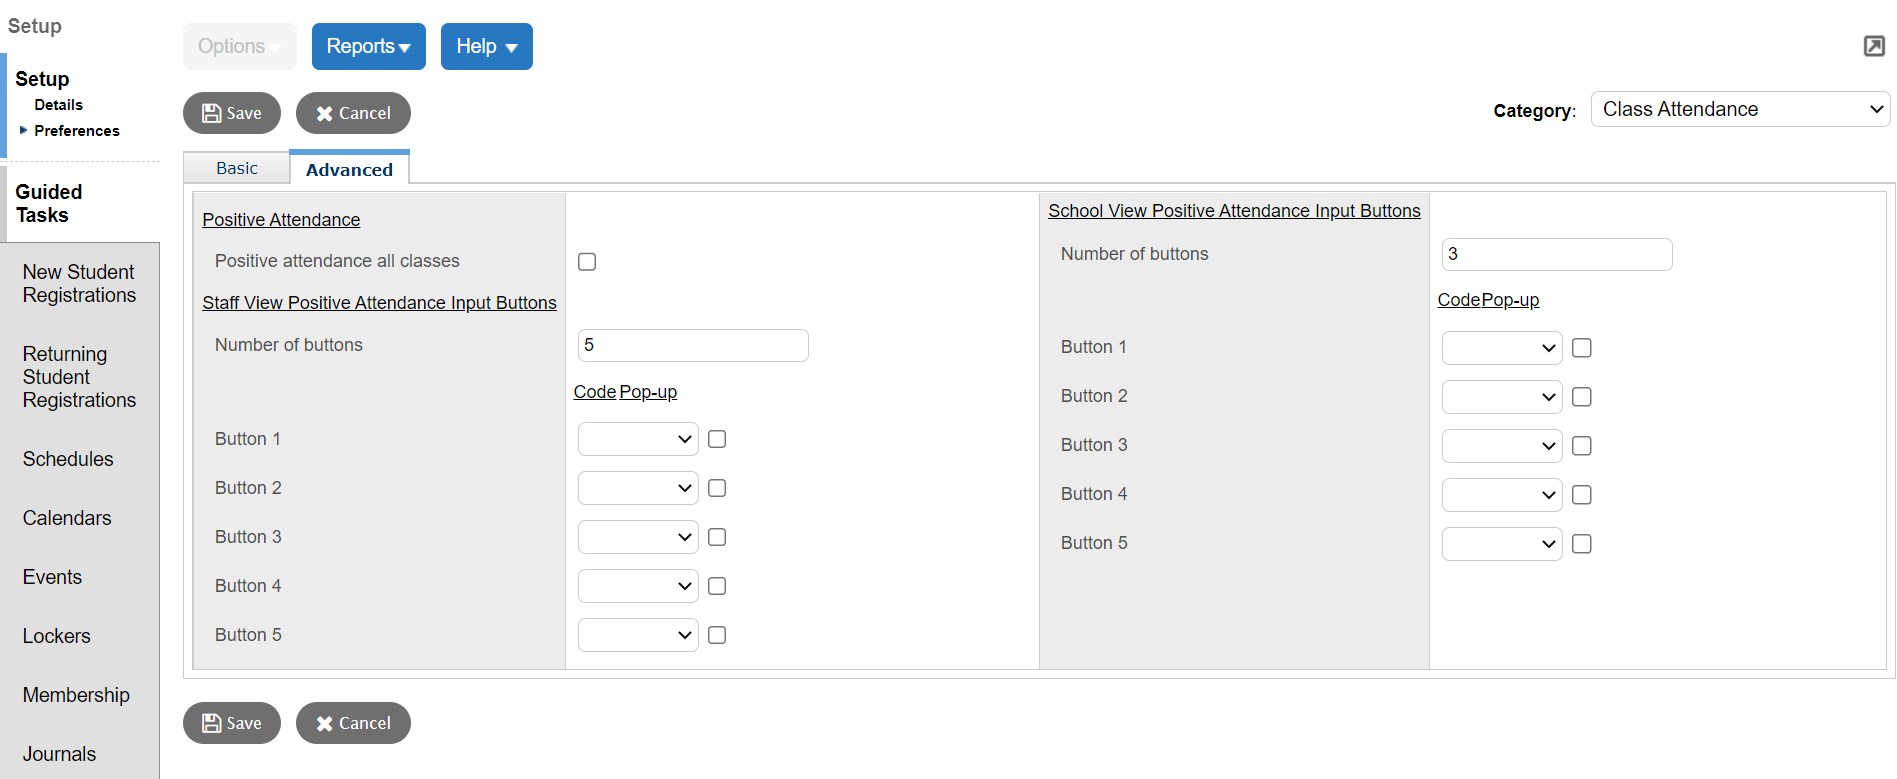Viewport: 1897px width, 779px height.
Task: Check School View Button 5 pop-up checkbox
Action: pos(1582,544)
